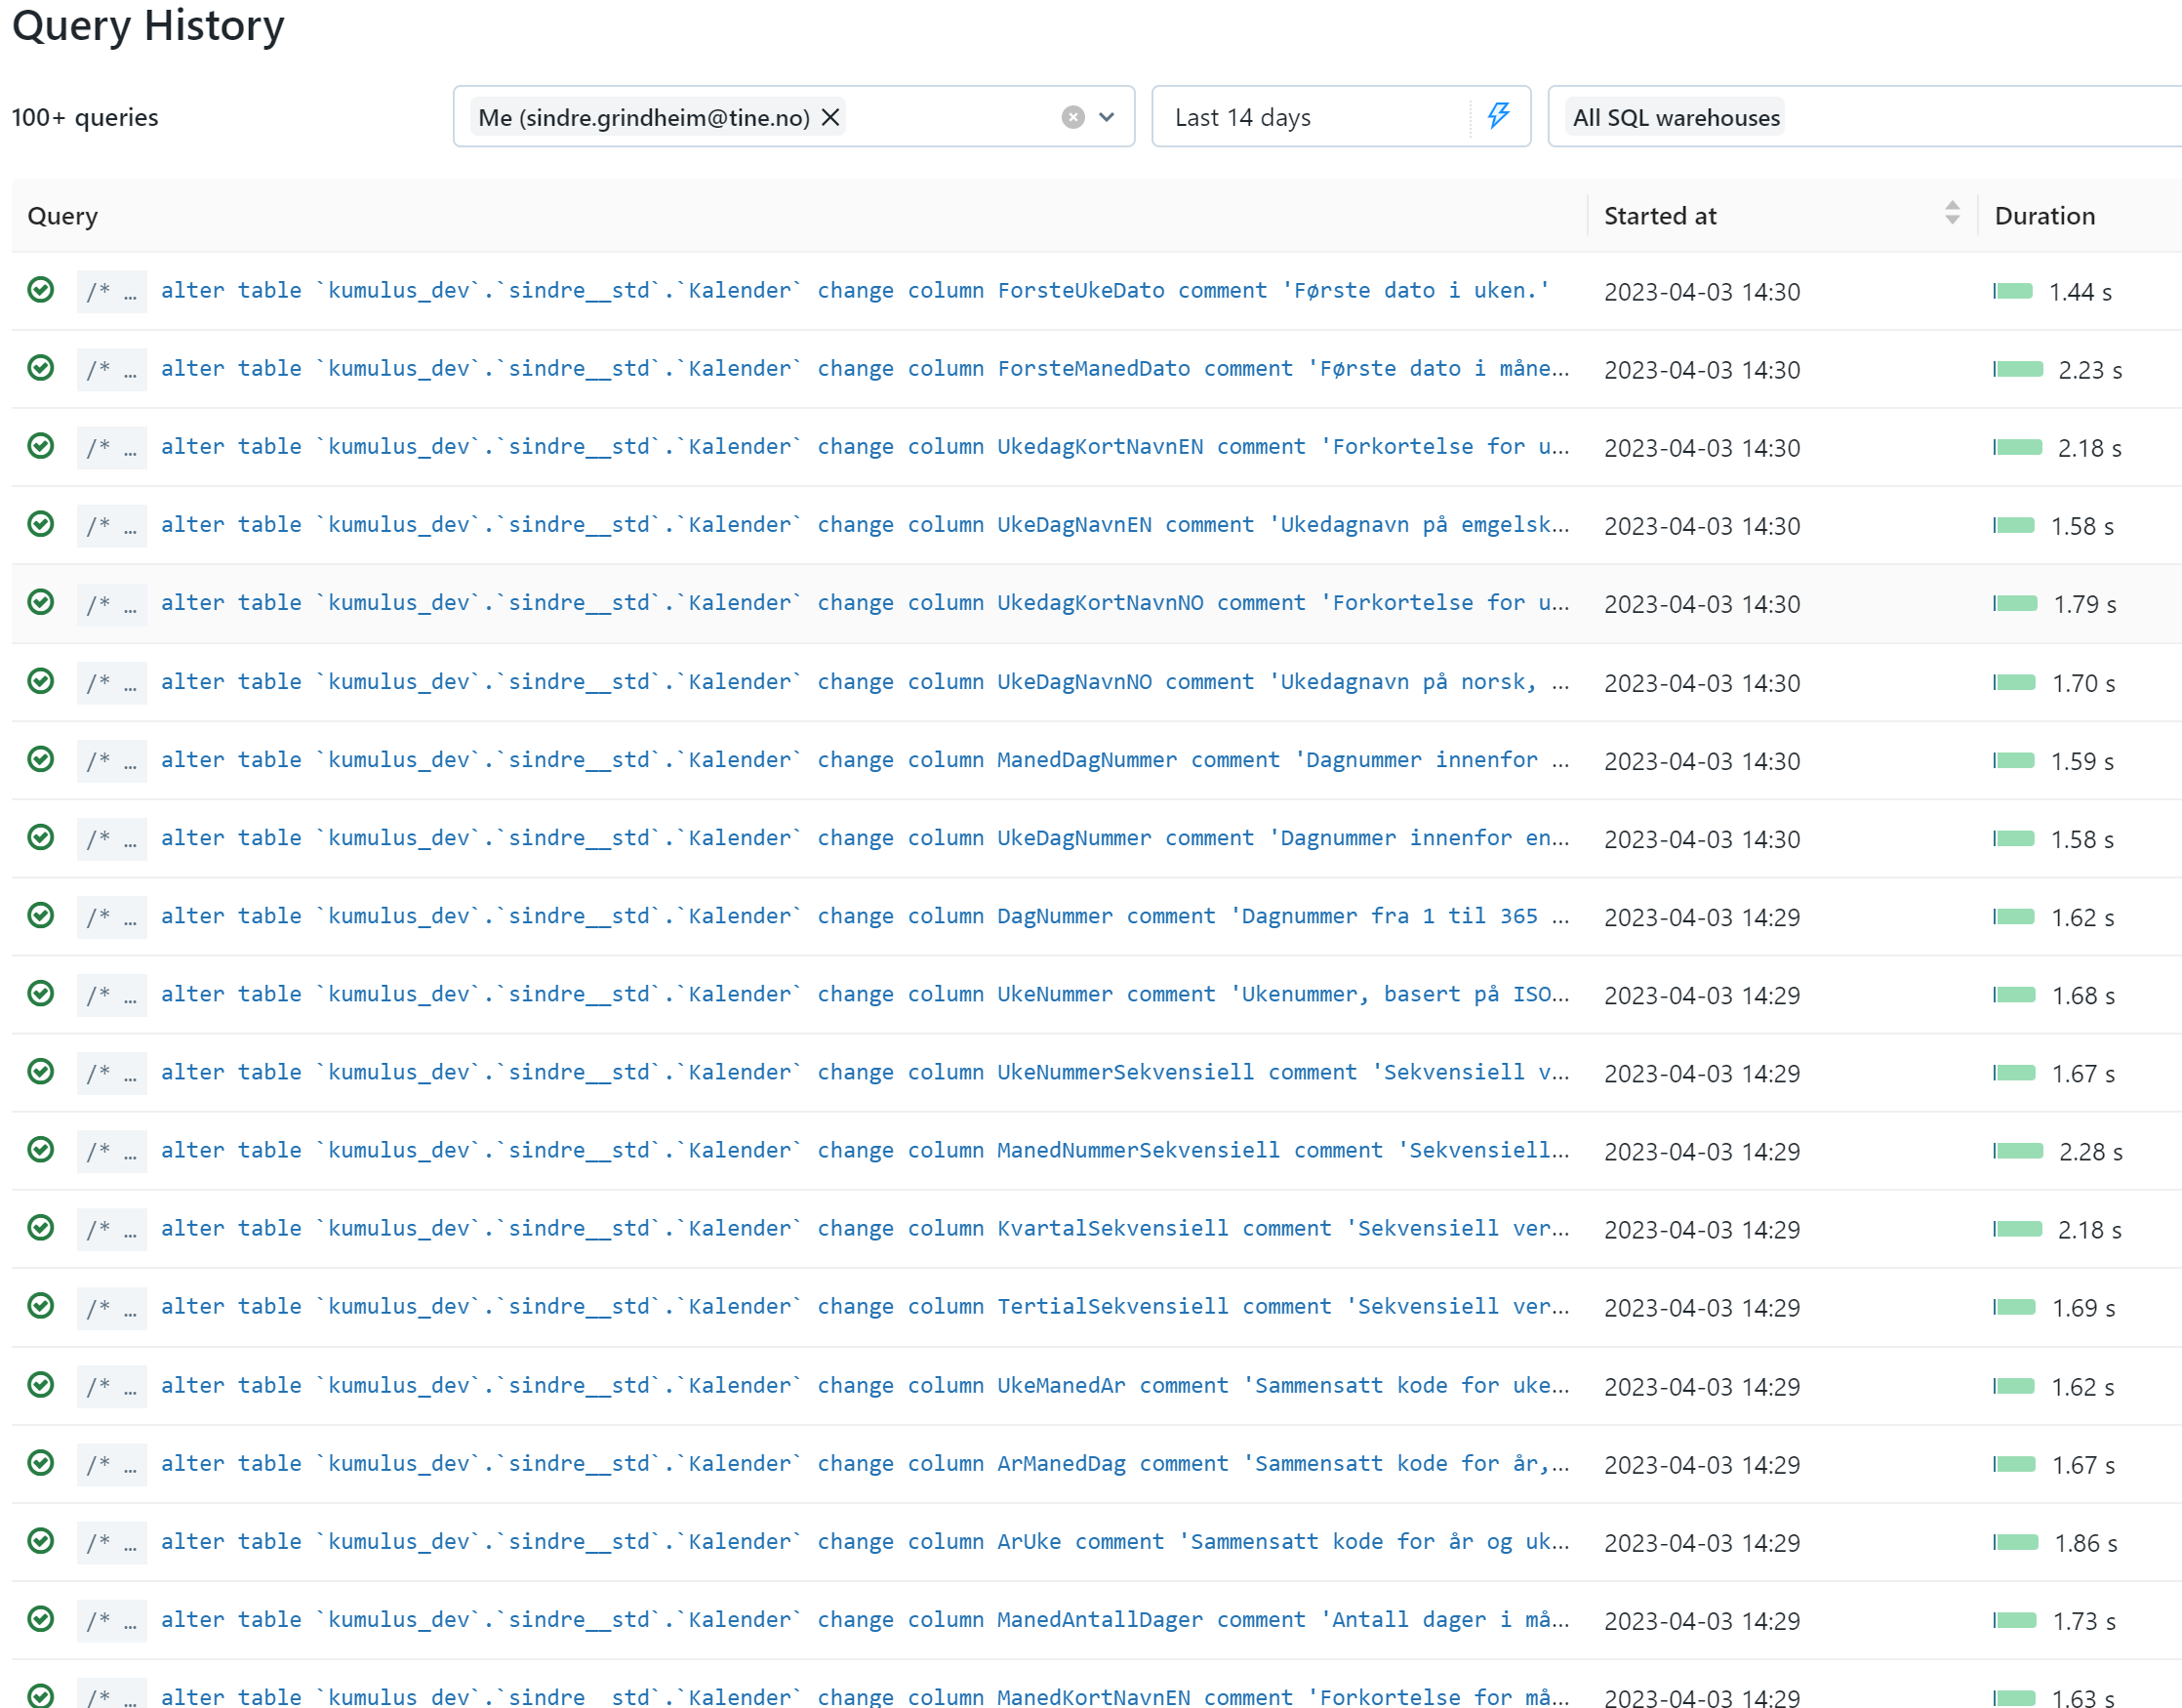Open the comment snippet chip on the first query row
Image resolution: width=2182 pixels, height=1708 pixels.
click(x=111, y=291)
